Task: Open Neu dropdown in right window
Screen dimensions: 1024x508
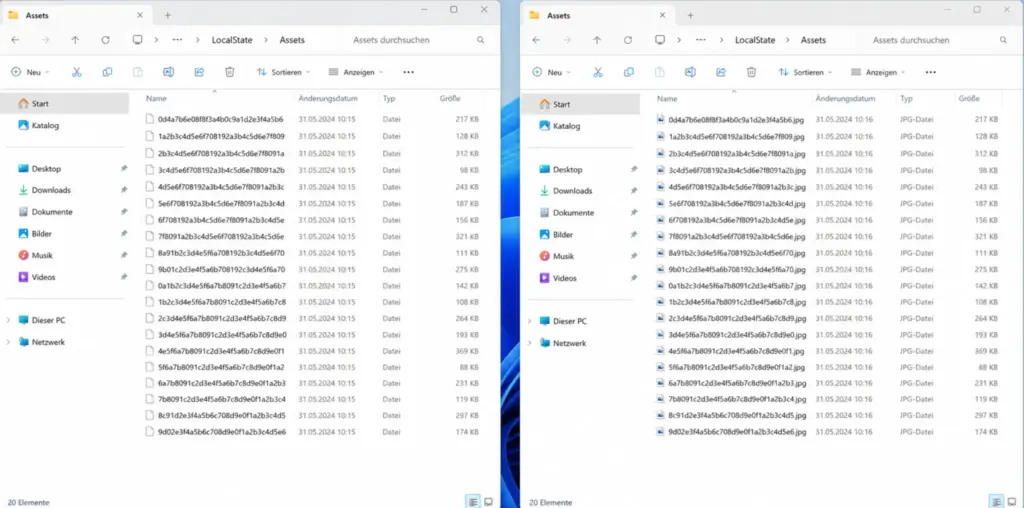Action: pos(552,72)
